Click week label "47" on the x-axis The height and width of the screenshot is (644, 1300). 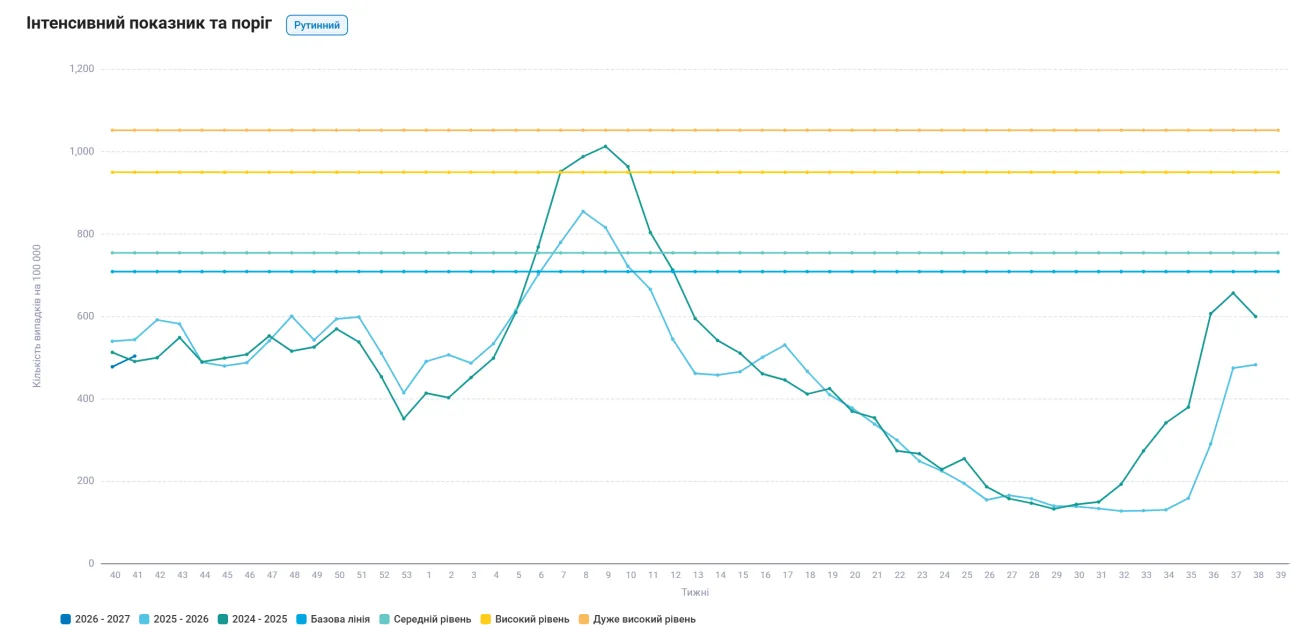click(x=271, y=575)
